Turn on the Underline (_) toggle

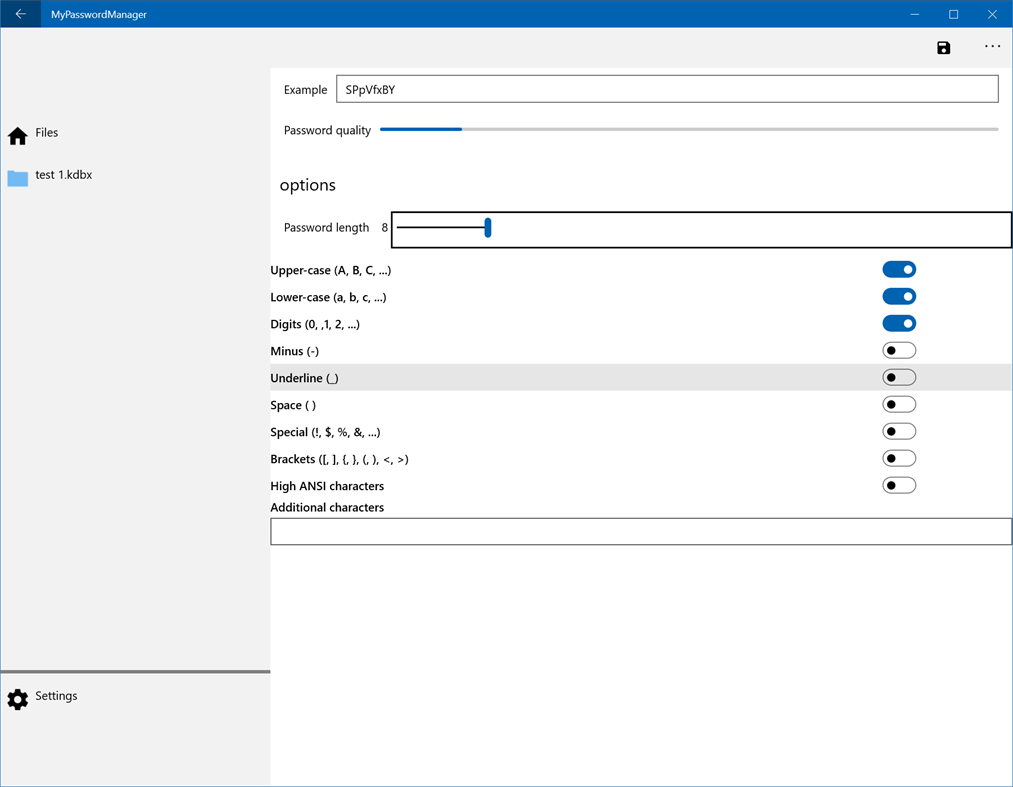[x=898, y=376]
